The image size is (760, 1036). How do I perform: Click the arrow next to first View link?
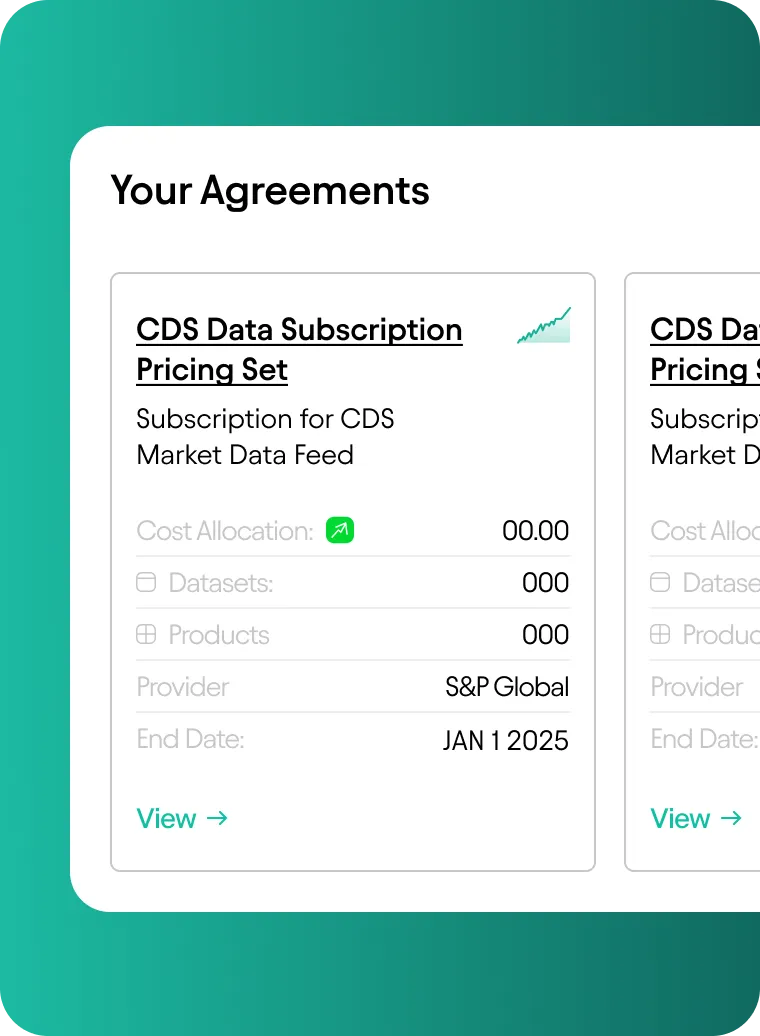217,818
